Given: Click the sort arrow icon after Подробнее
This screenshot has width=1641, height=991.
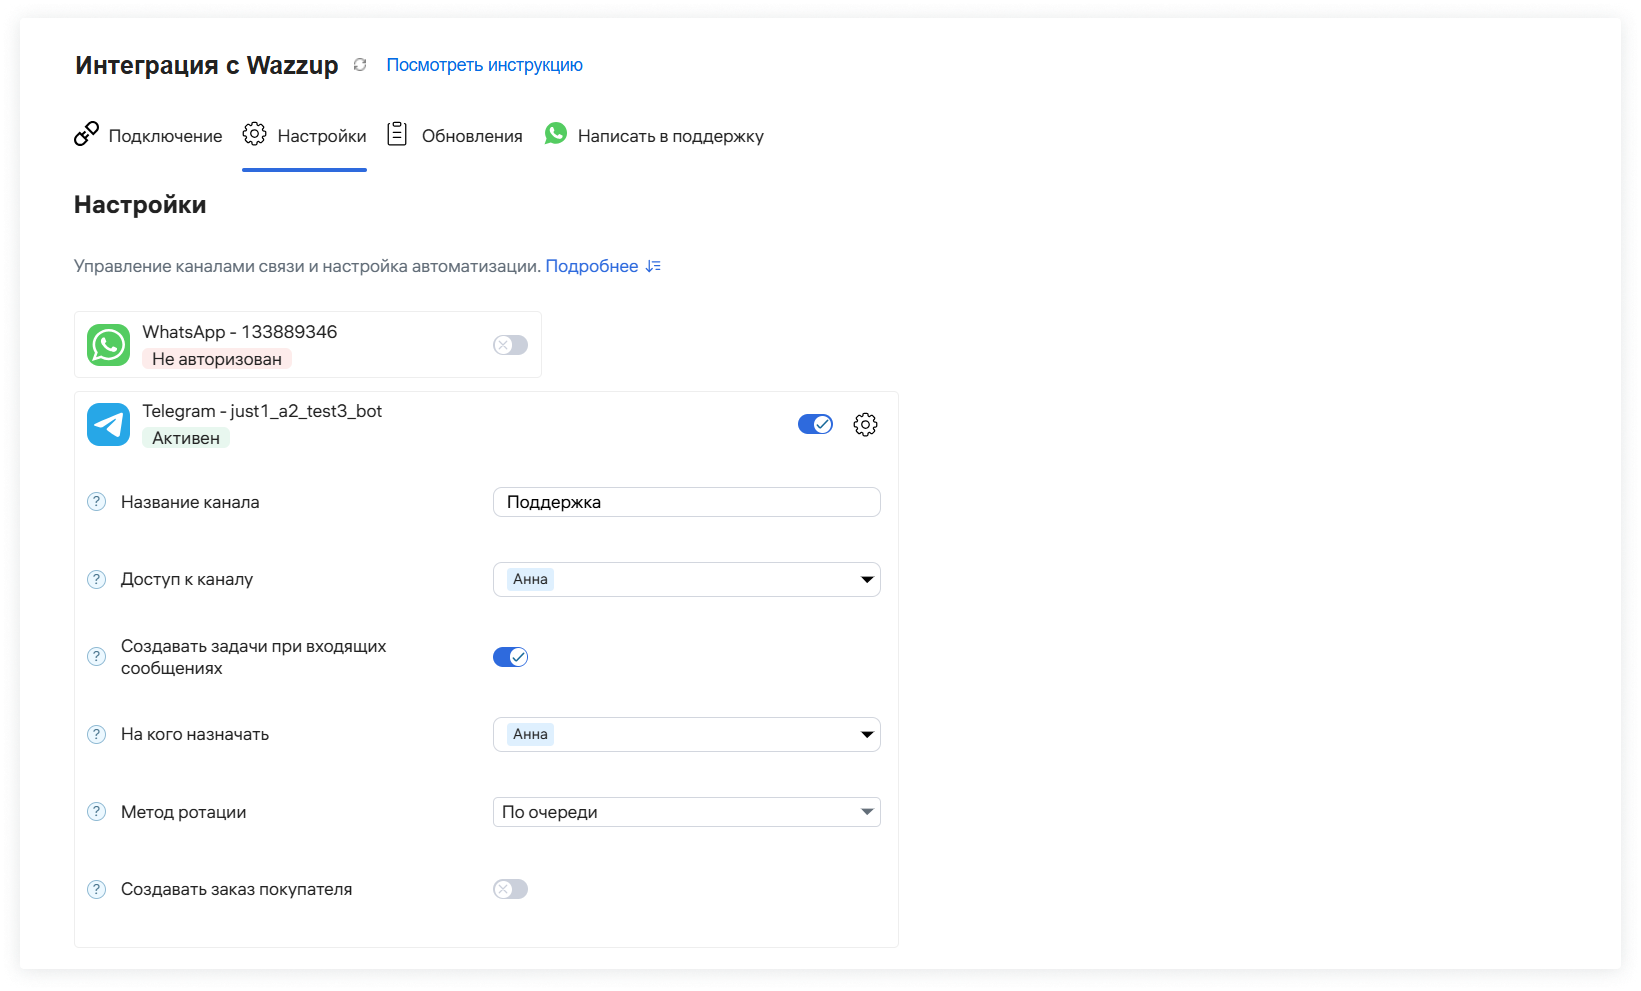Looking at the screenshot, I should 653,266.
